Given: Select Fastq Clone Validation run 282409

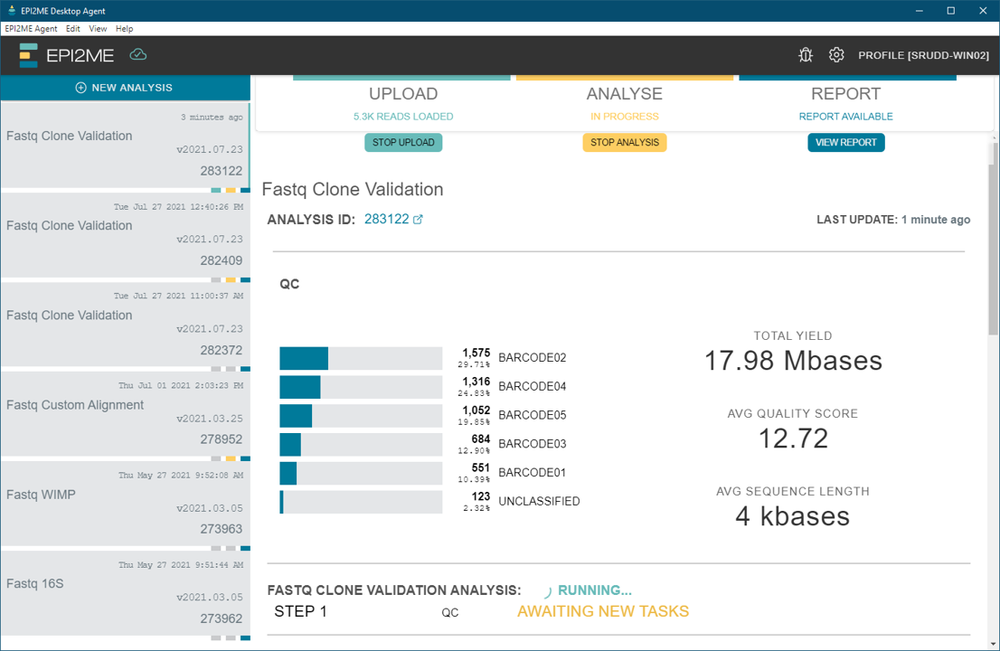Looking at the screenshot, I should click(125, 235).
